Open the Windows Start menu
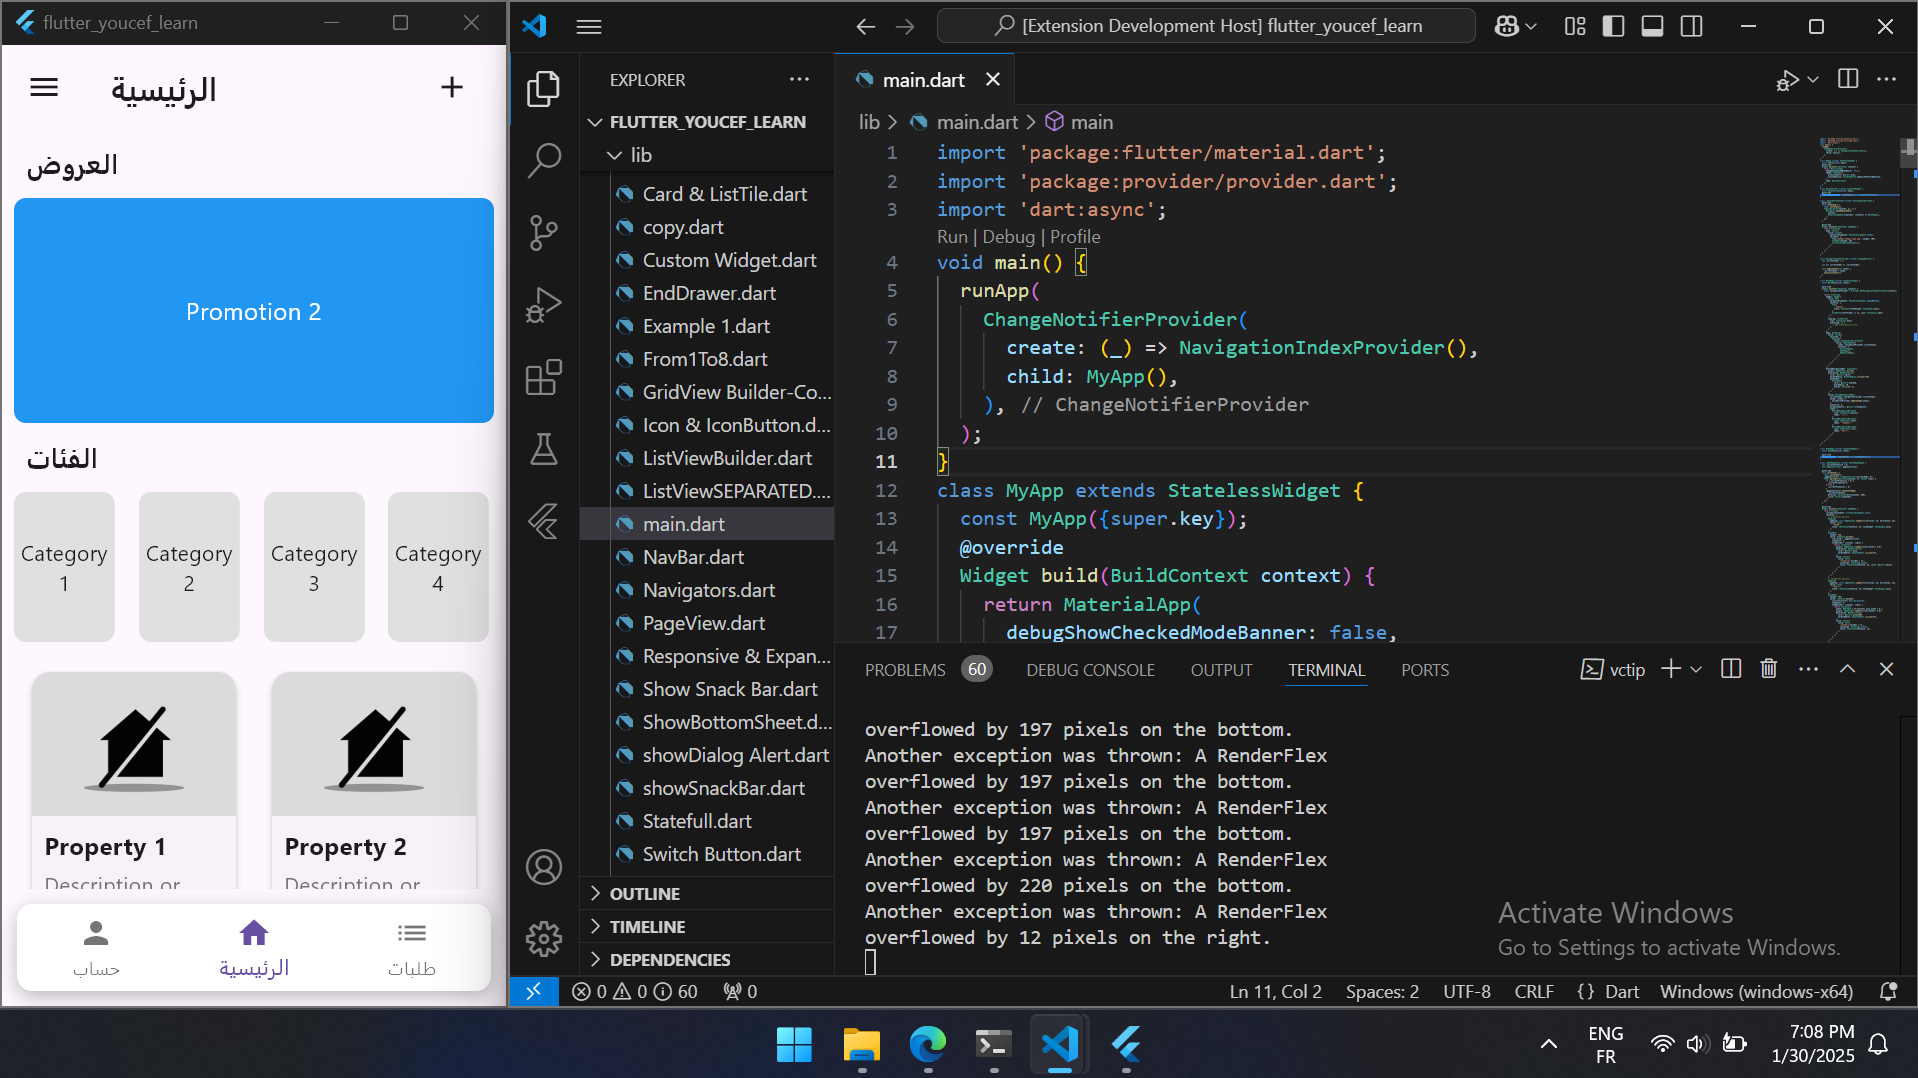 click(x=795, y=1044)
